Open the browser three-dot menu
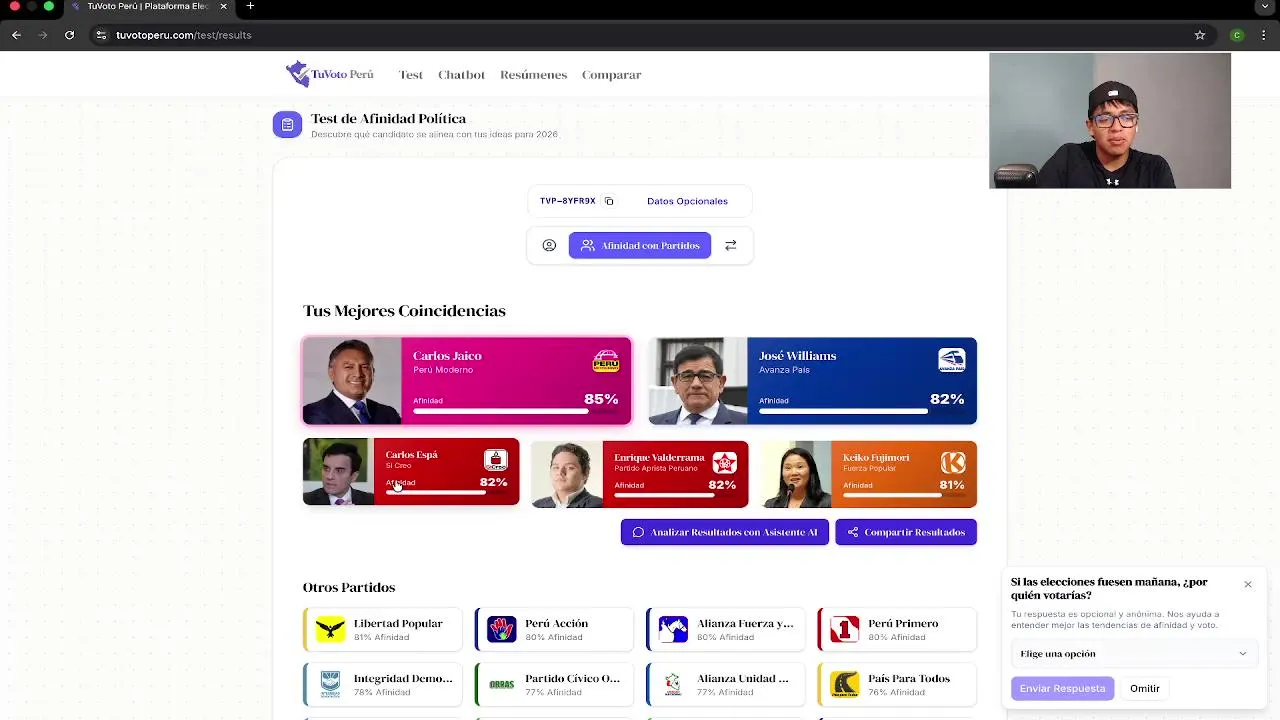Image resolution: width=1280 pixels, height=720 pixels. [1264, 35]
